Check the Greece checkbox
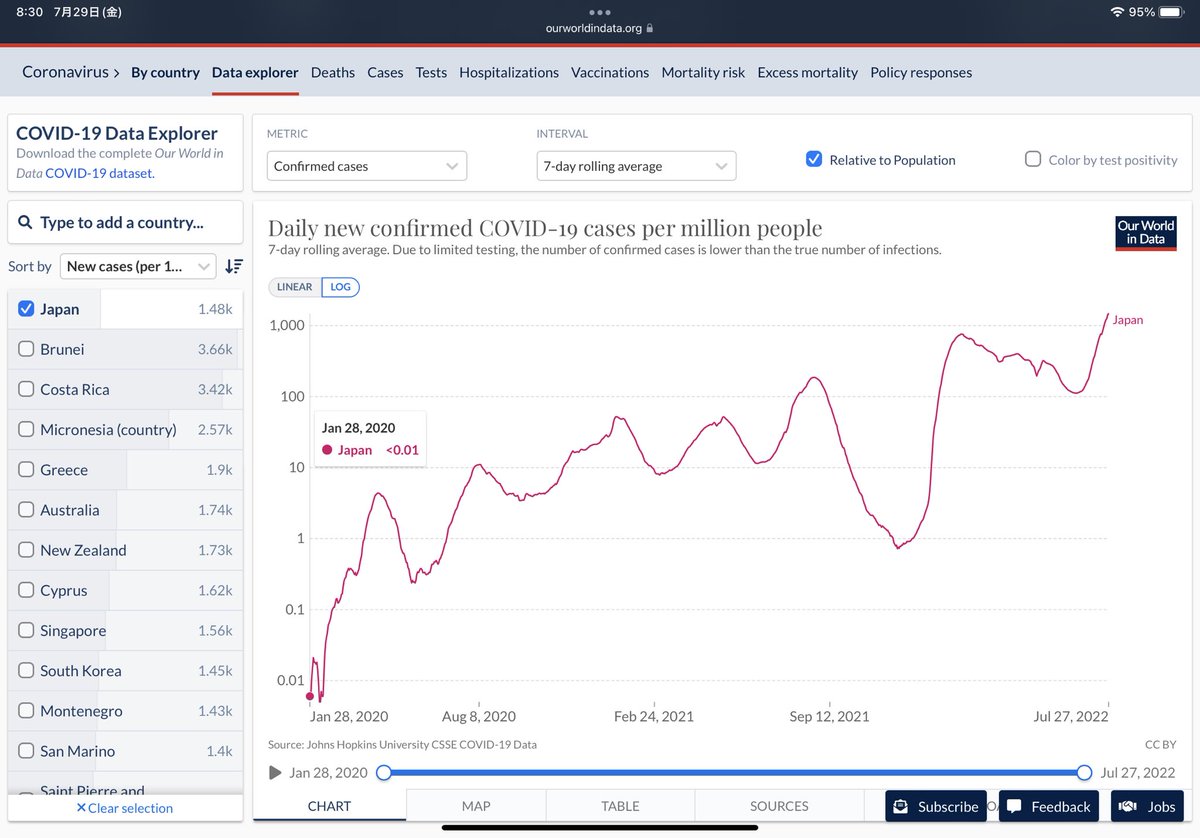1200x838 pixels. 27,470
